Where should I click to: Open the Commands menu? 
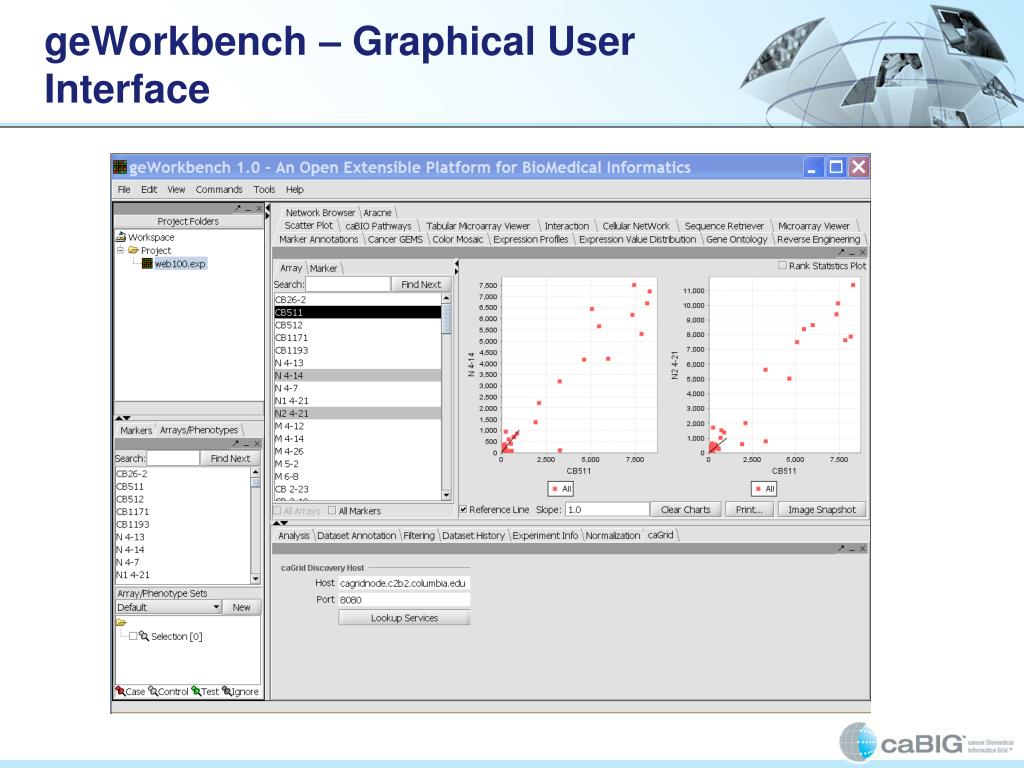tap(218, 189)
